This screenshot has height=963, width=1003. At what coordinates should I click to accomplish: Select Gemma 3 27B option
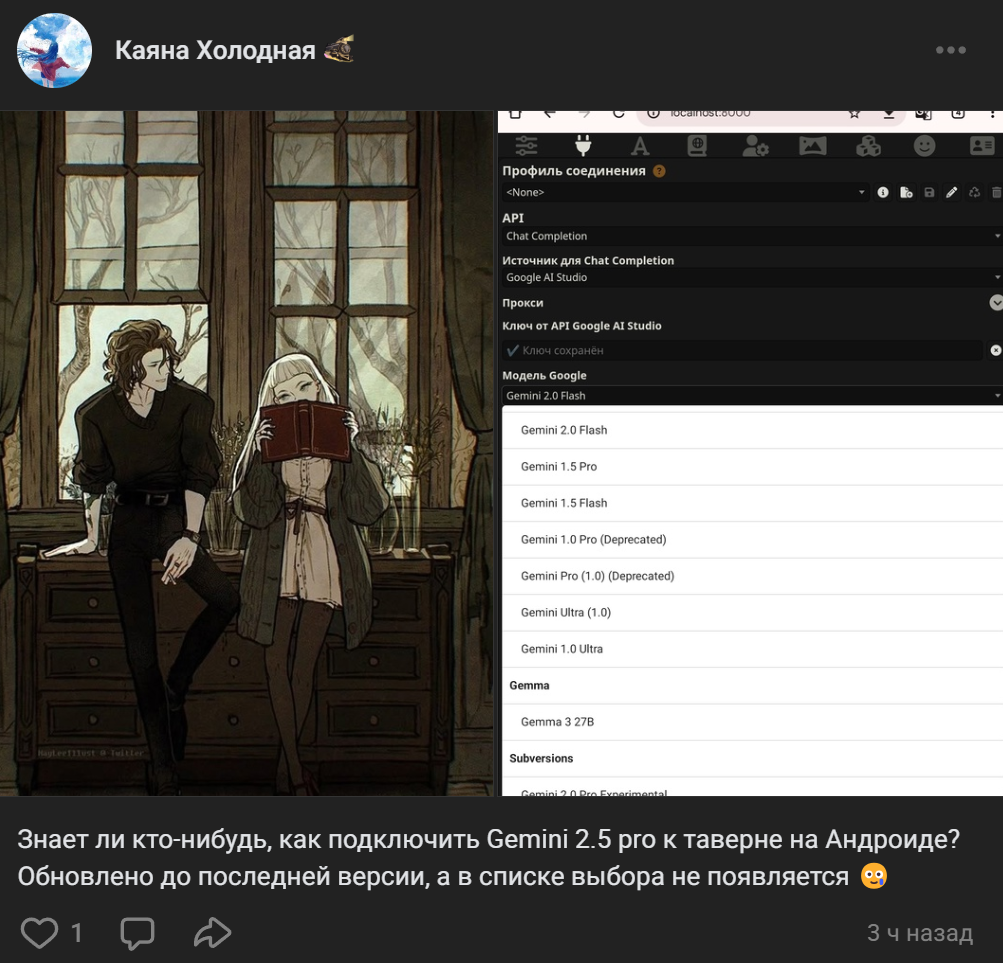(752, 722)
